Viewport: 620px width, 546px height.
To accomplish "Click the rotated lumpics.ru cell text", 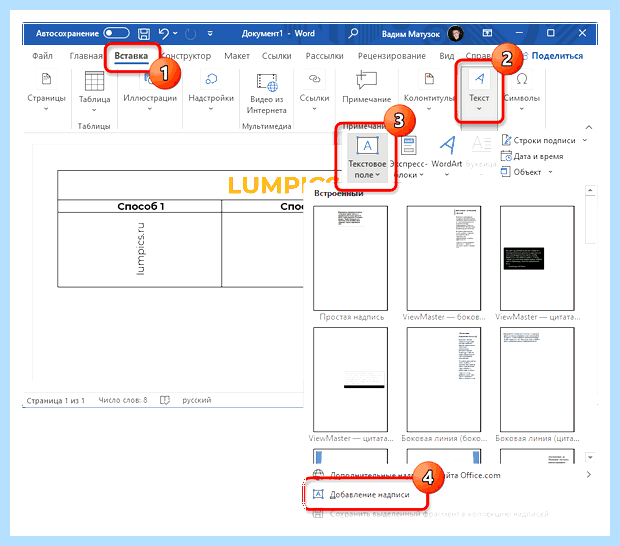I will coord(140,249).
